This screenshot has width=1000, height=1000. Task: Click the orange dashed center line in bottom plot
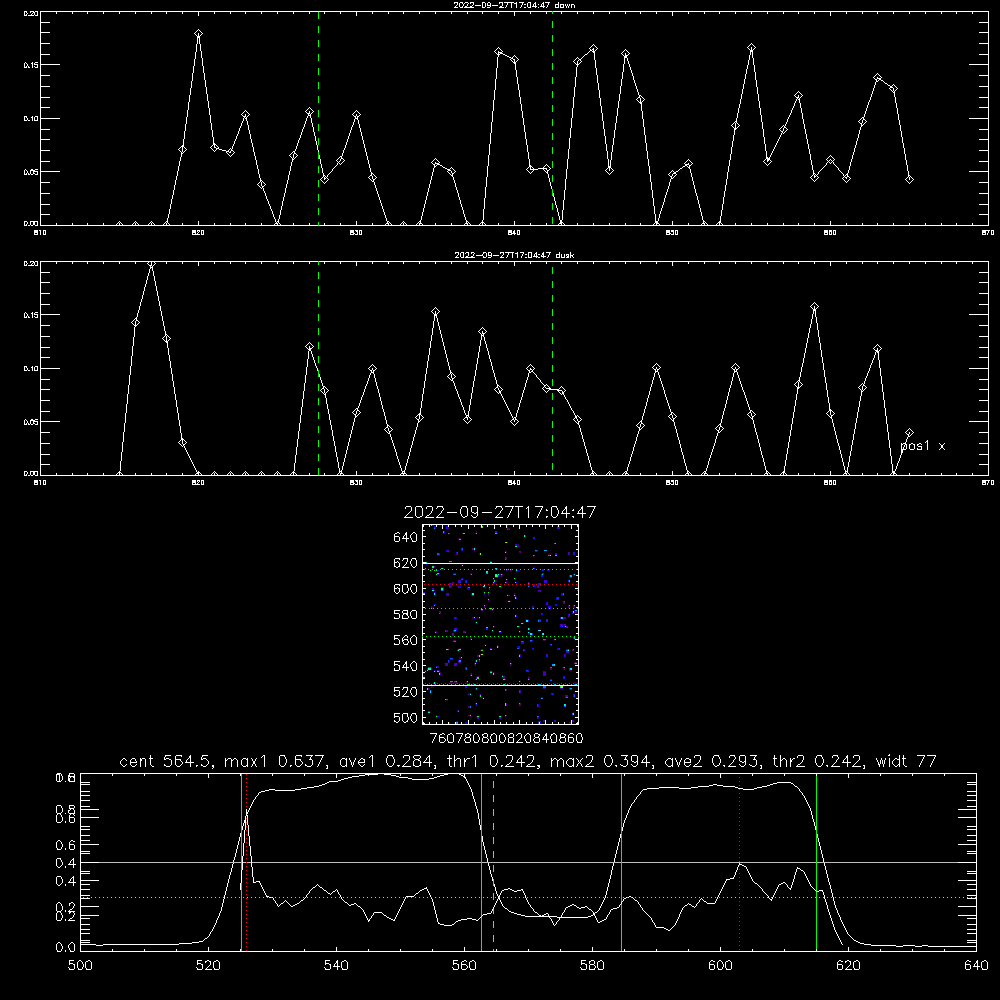coord(494,862)
